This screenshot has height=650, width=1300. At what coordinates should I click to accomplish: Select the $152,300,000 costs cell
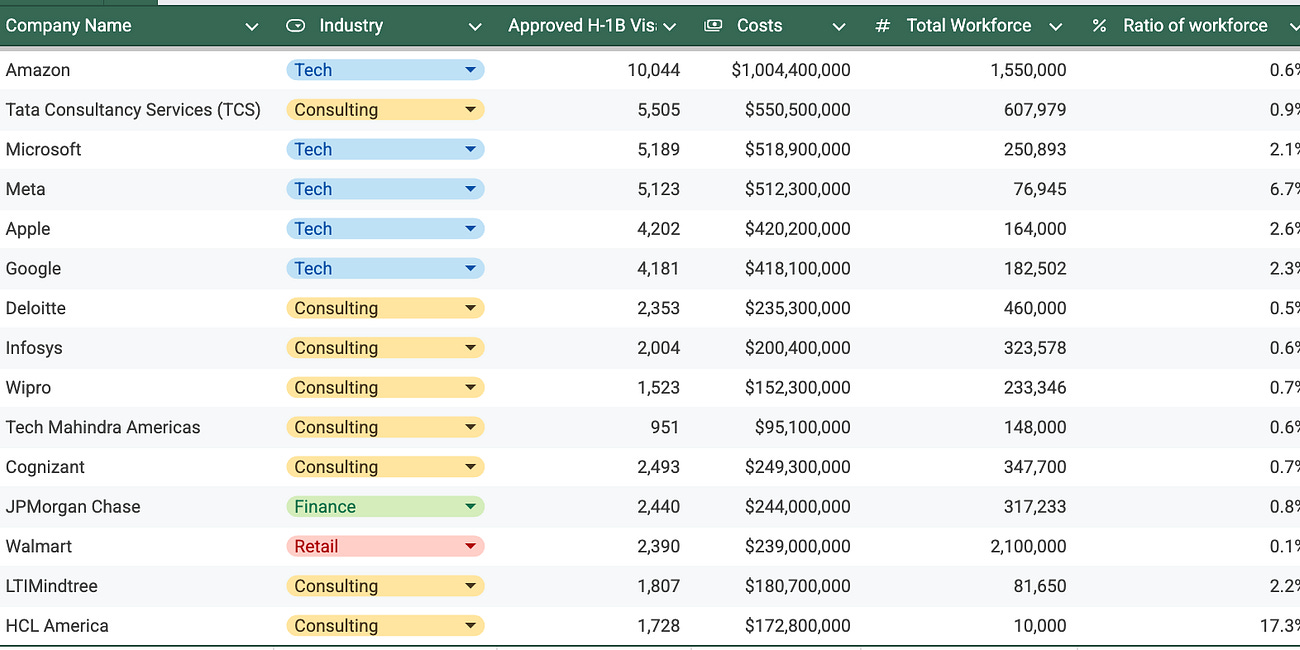[776, 387]
